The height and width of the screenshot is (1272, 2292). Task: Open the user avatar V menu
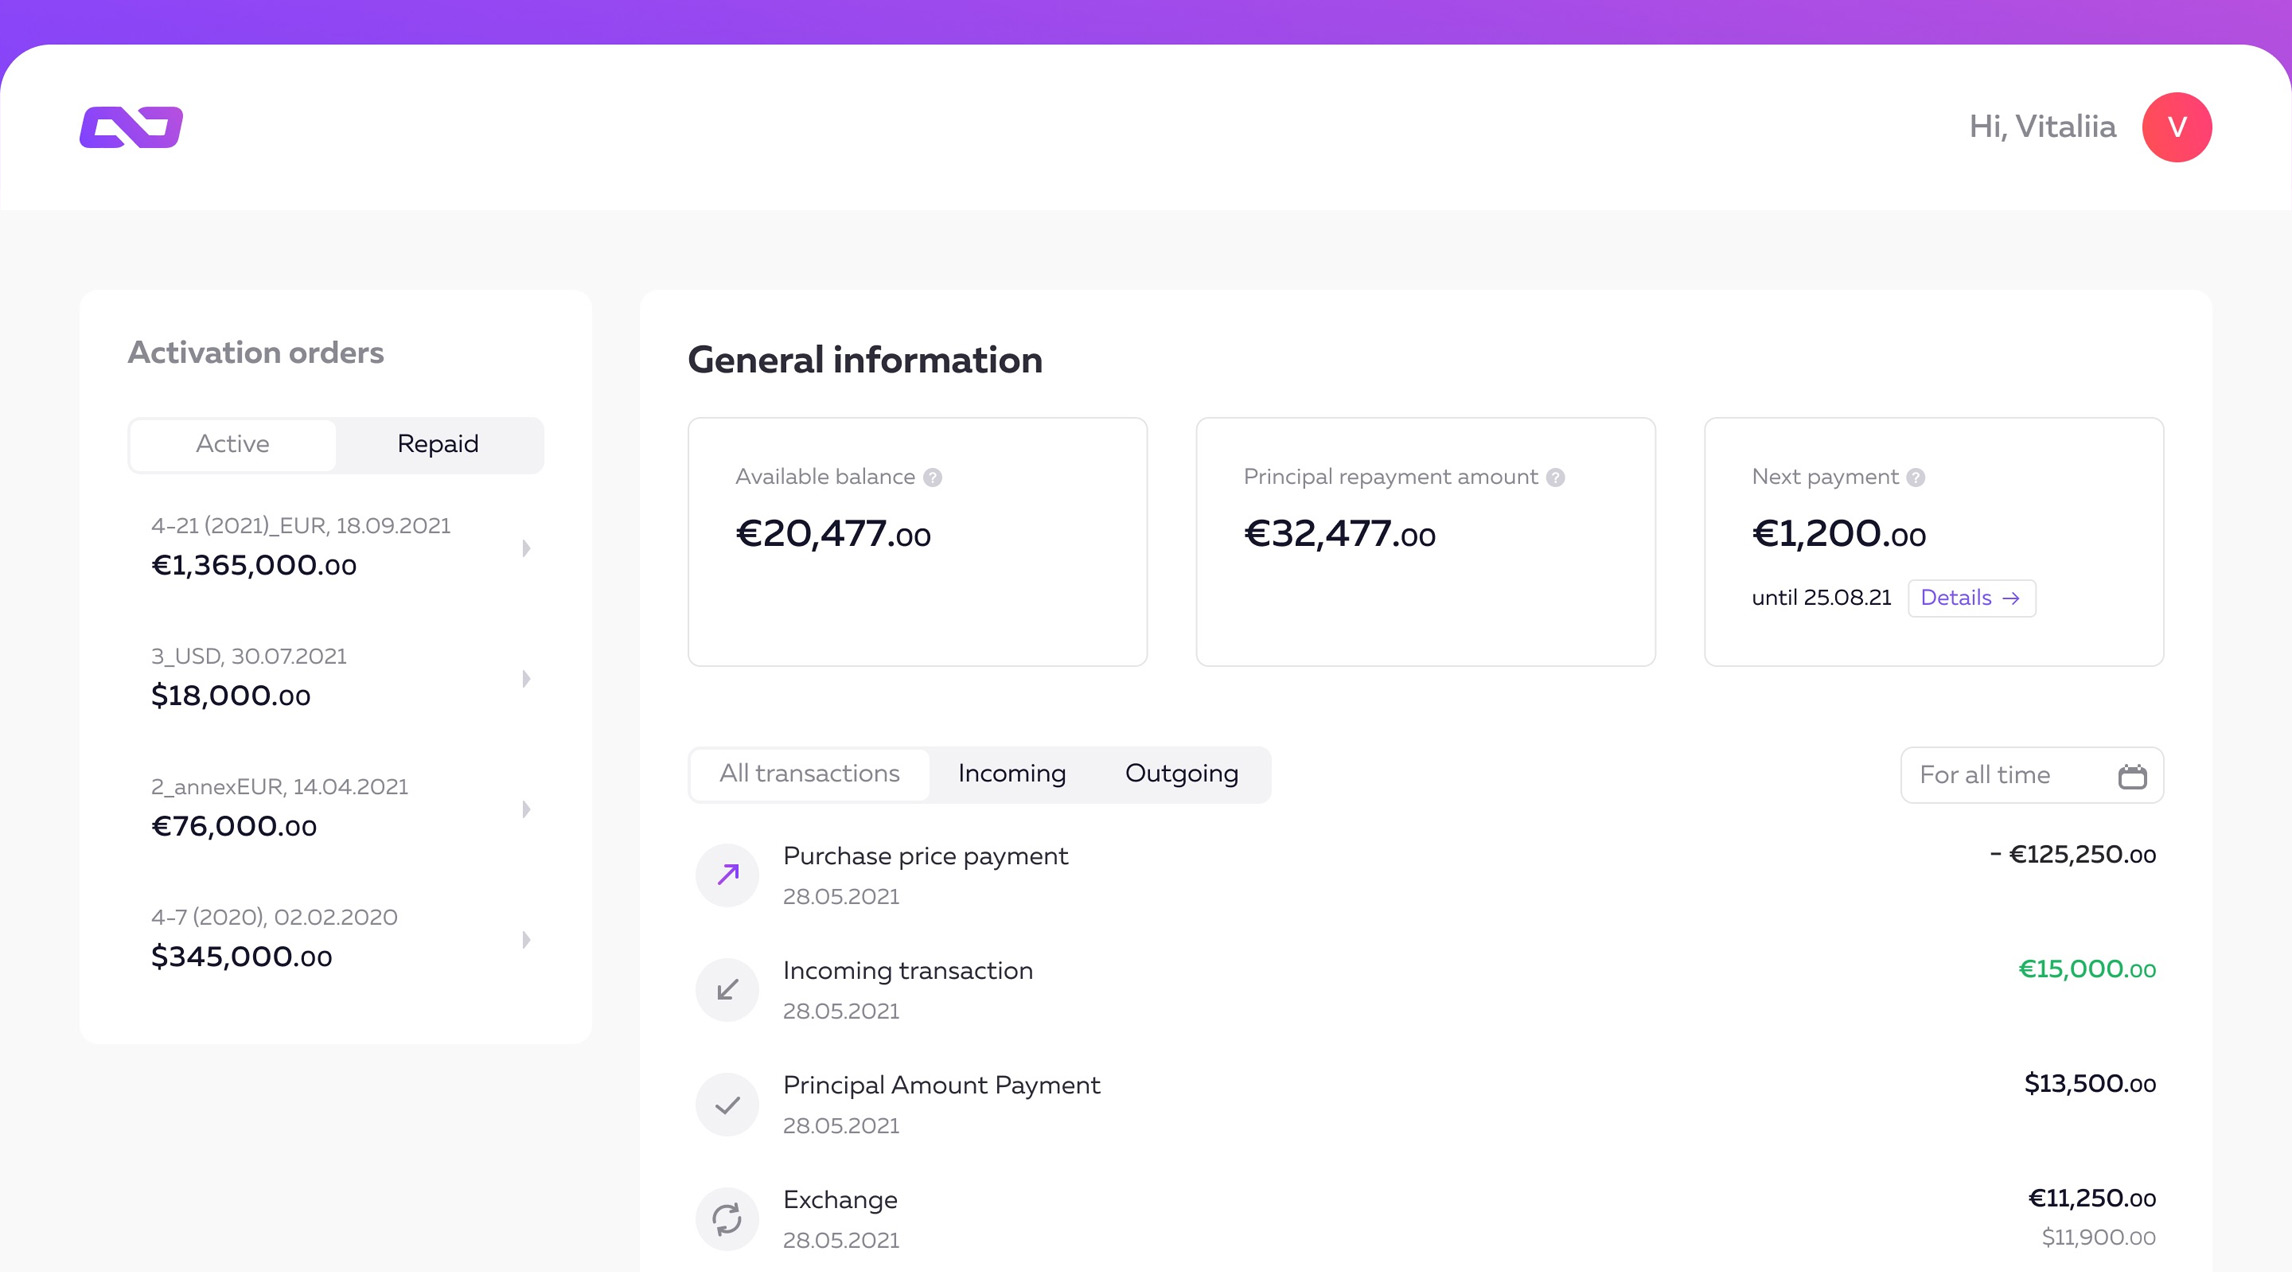coord(2176,127)
